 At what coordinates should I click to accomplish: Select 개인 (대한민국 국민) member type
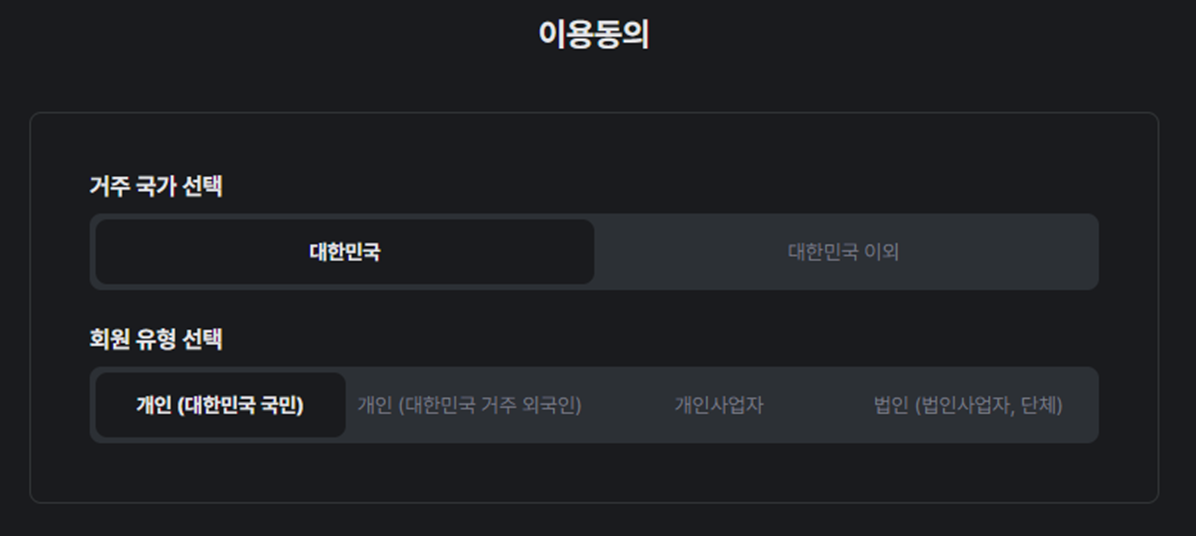[x=220, y=405]
